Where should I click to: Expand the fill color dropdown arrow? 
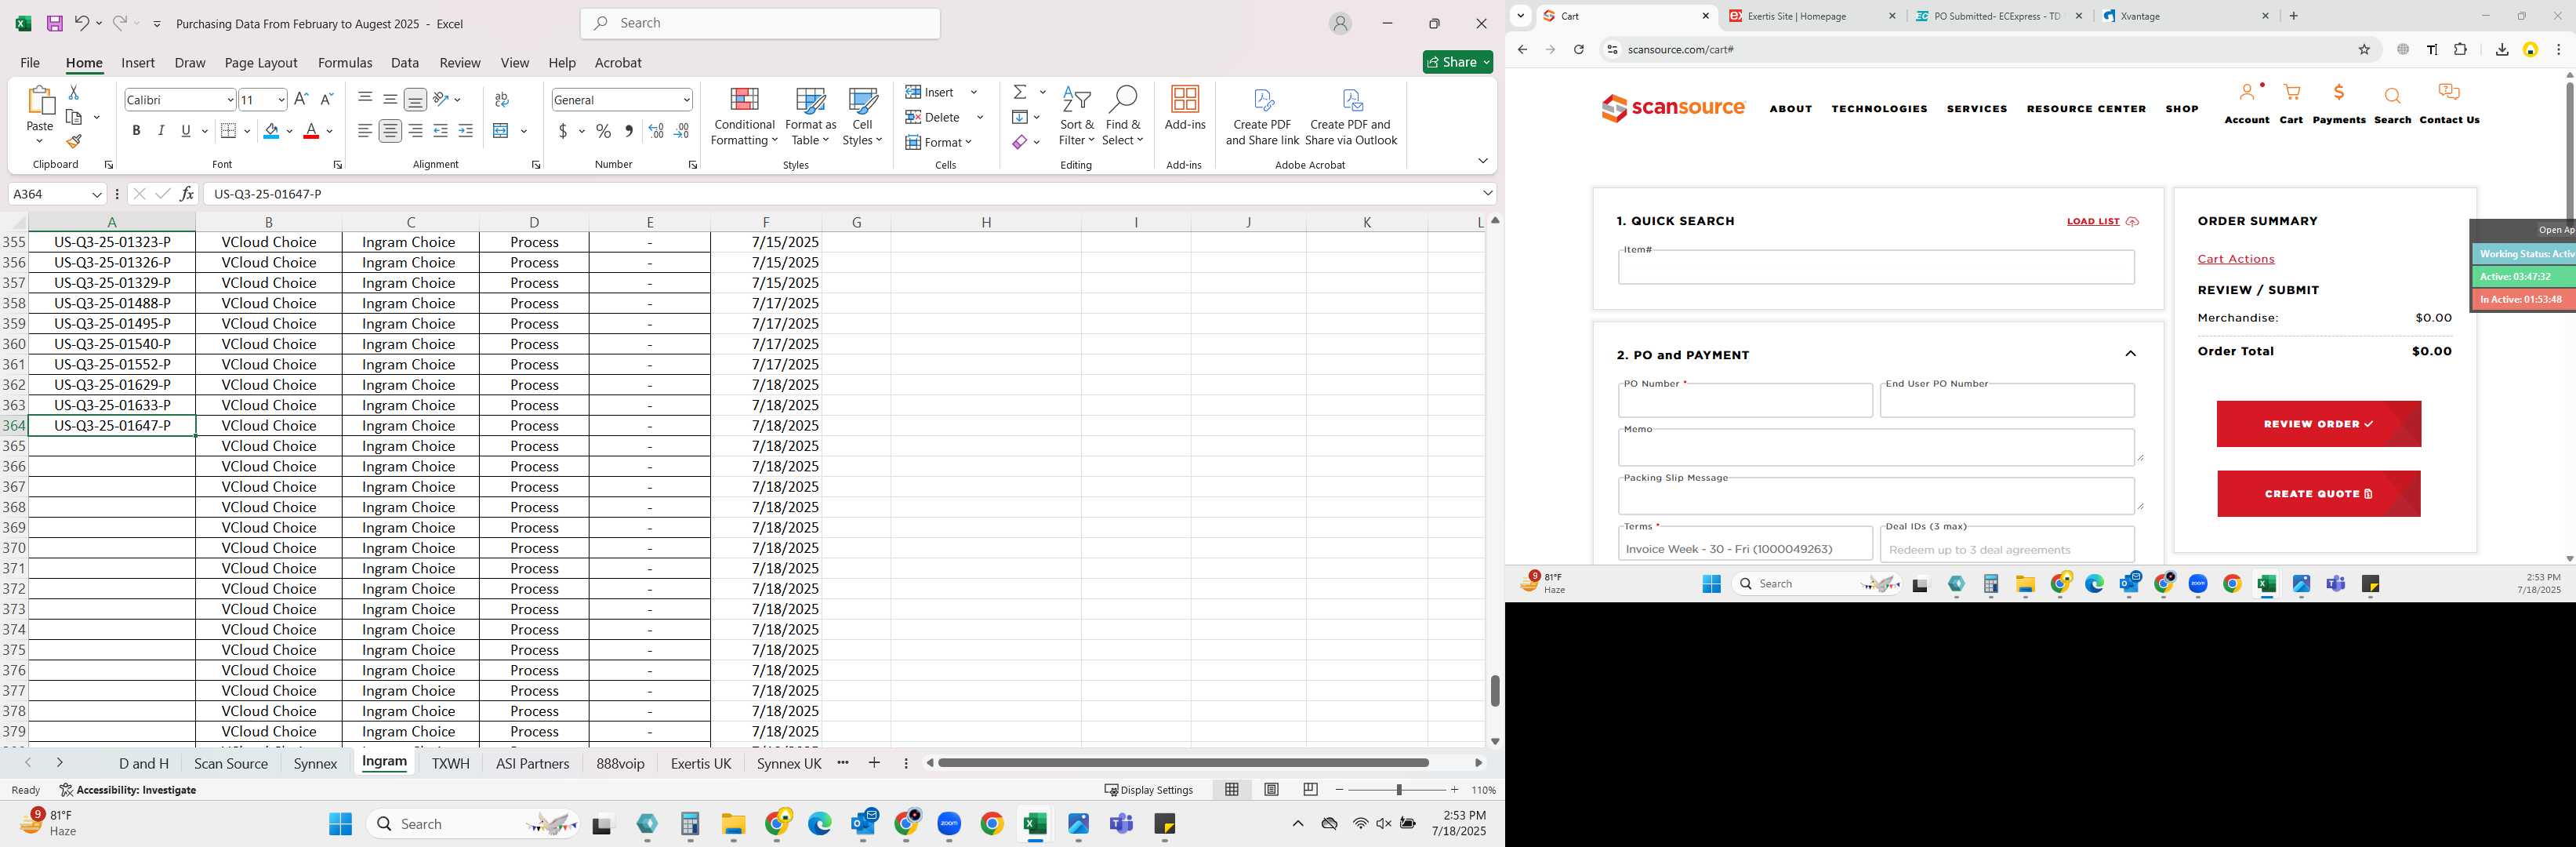click(289, 131)
